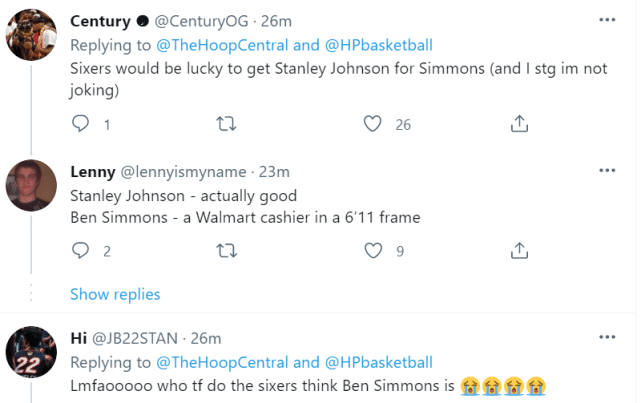
Task: Reply to Lenny's tweet
Action: (82, 252)
